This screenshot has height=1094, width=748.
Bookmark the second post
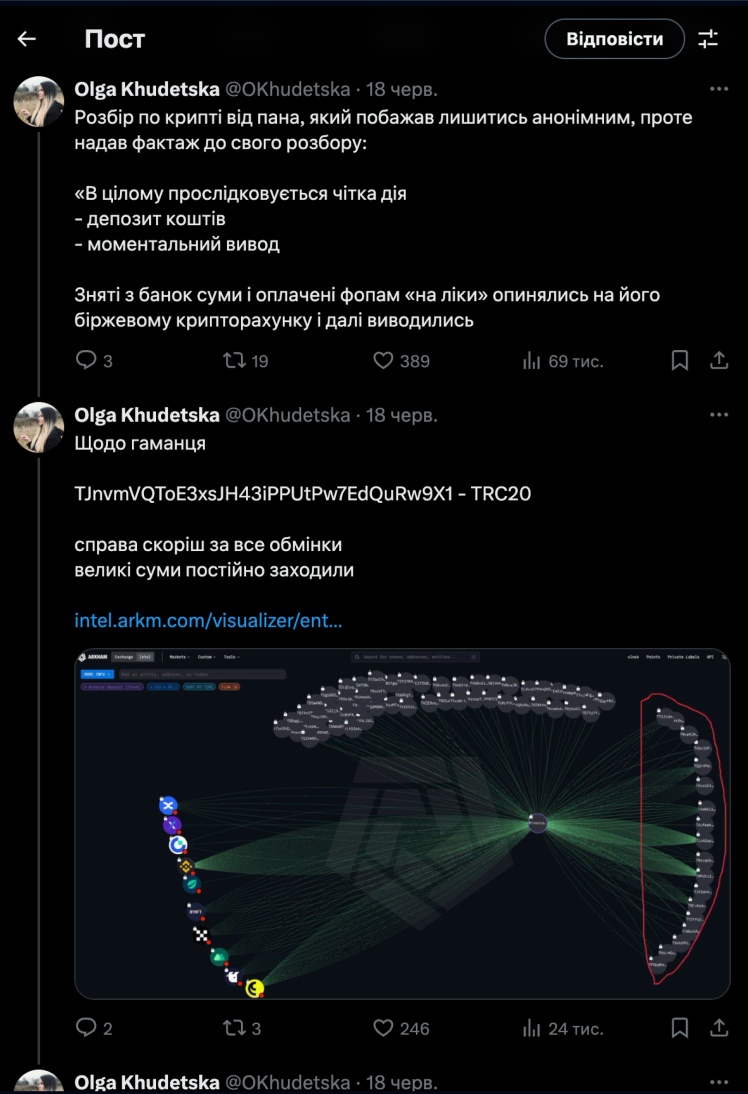(x=679, y=1027)
